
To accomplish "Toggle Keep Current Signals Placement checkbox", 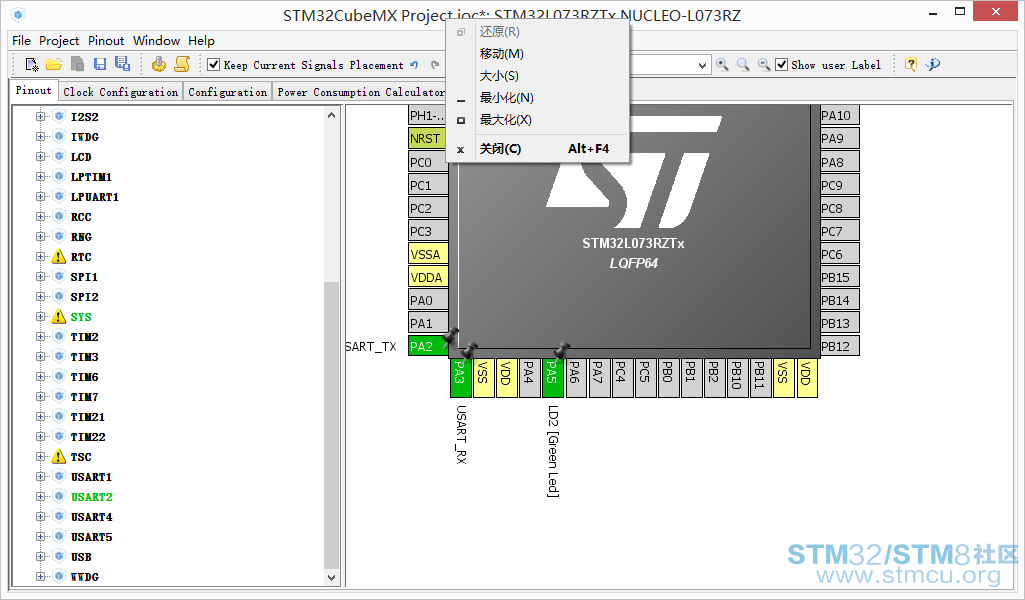I will (213, 65).
